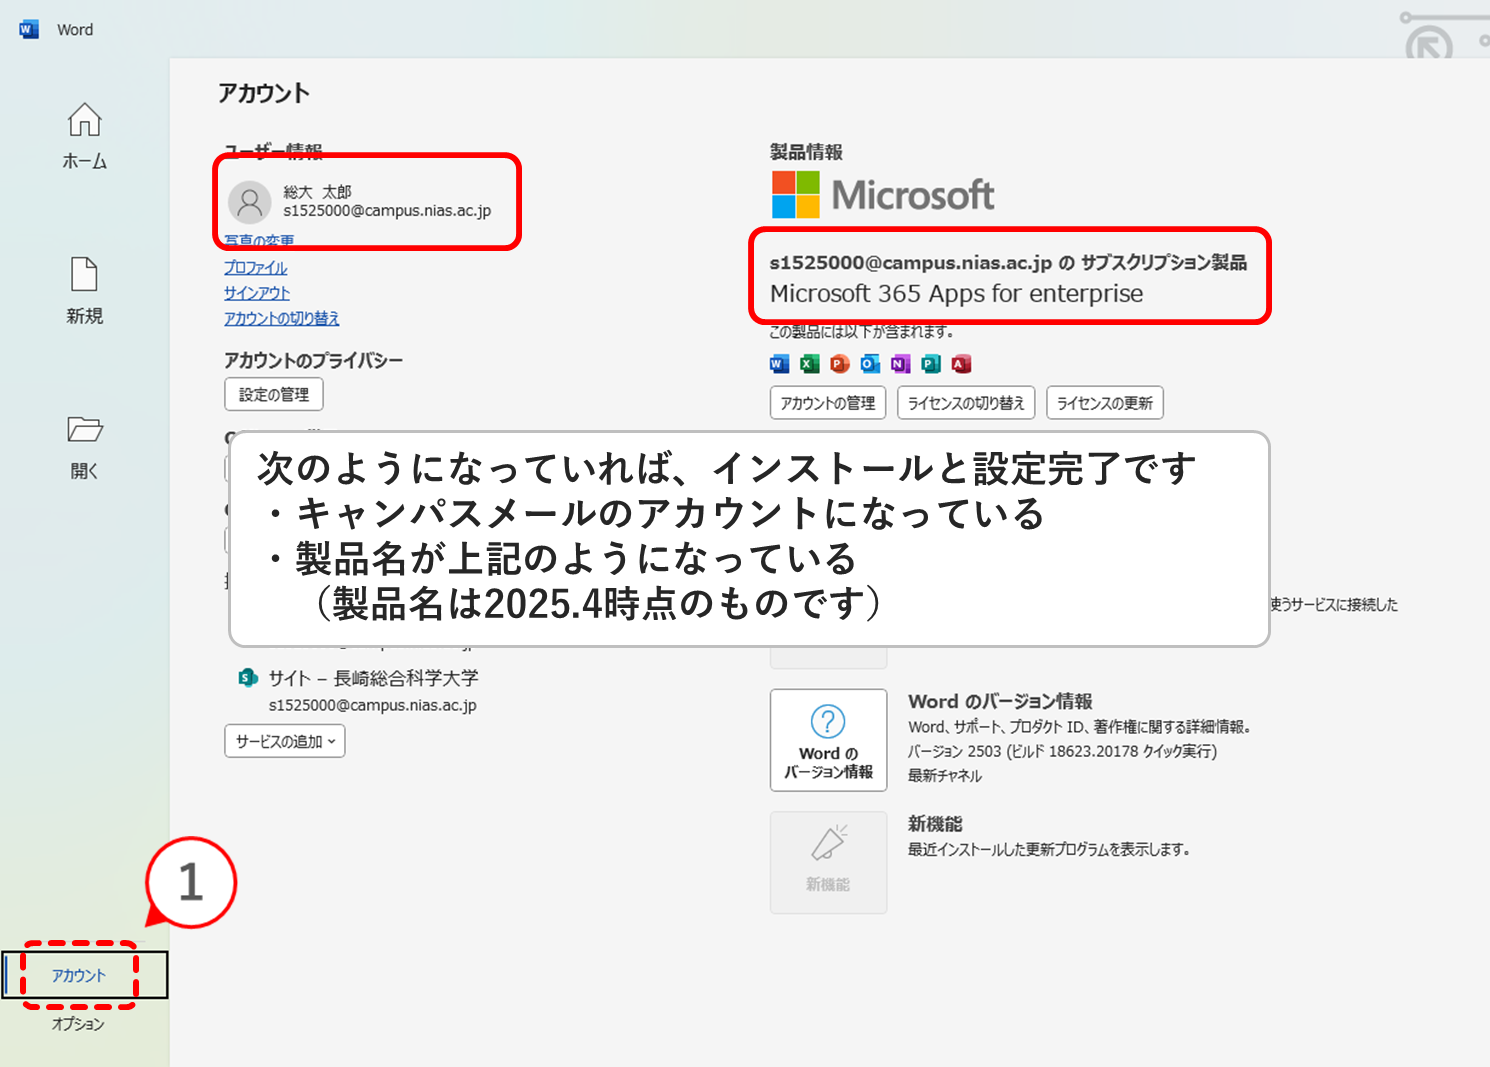Click the SharePoint site service icon
The image size is (1490, 1067).
tap(247, 678)
